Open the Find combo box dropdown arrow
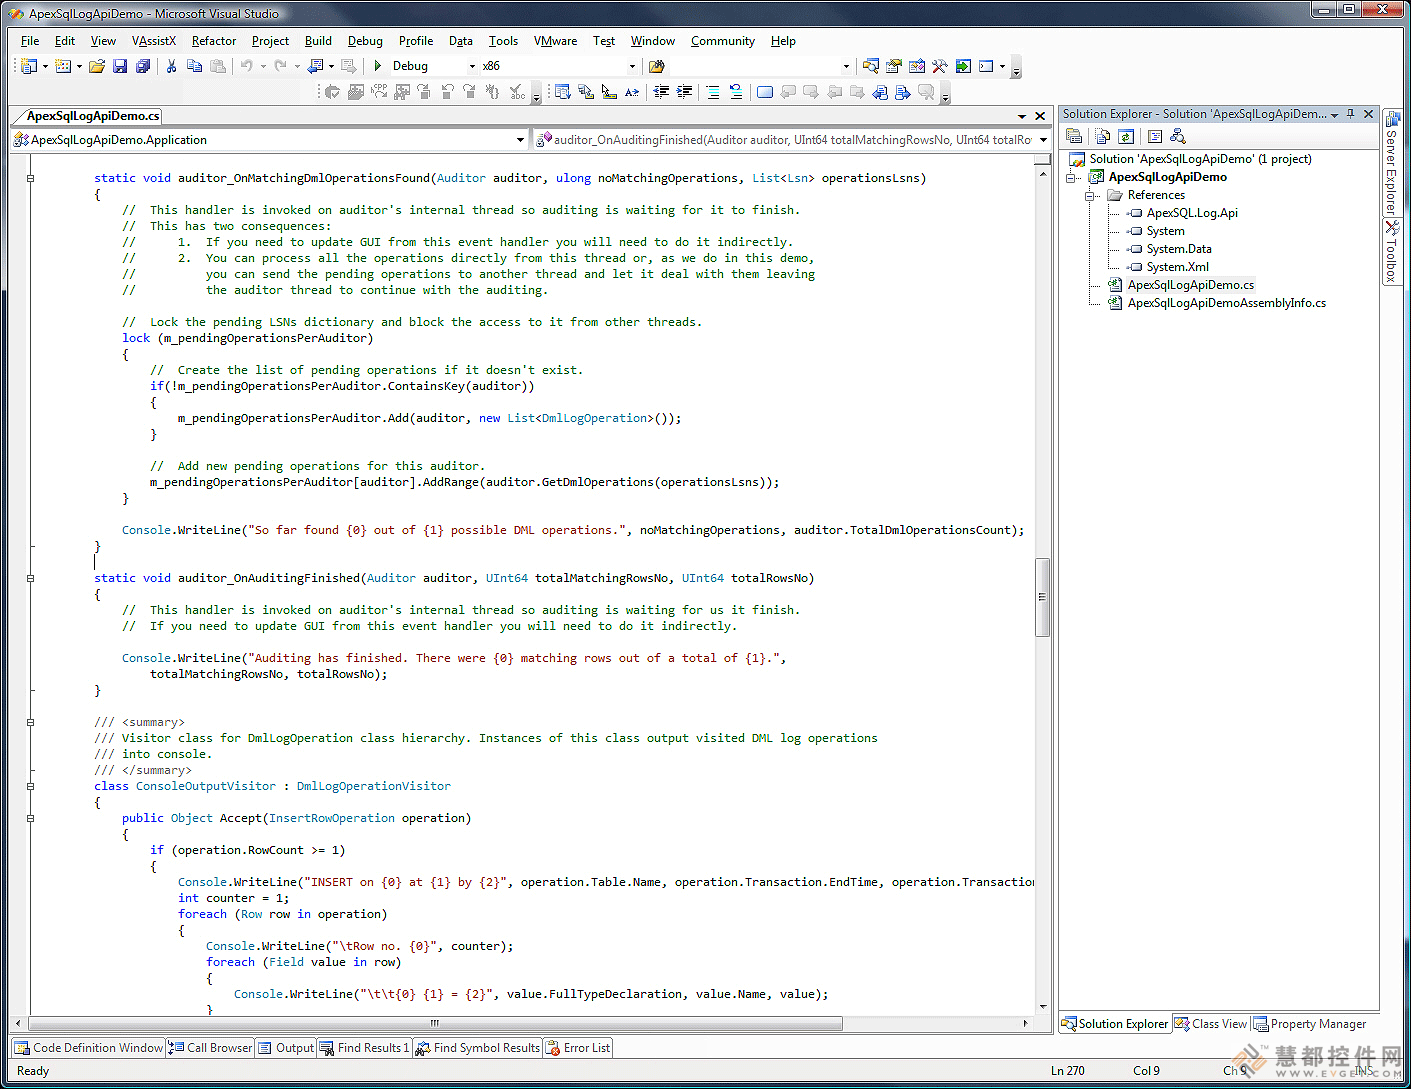This screenshot has height=1089, width=1411. coord(846,66)
